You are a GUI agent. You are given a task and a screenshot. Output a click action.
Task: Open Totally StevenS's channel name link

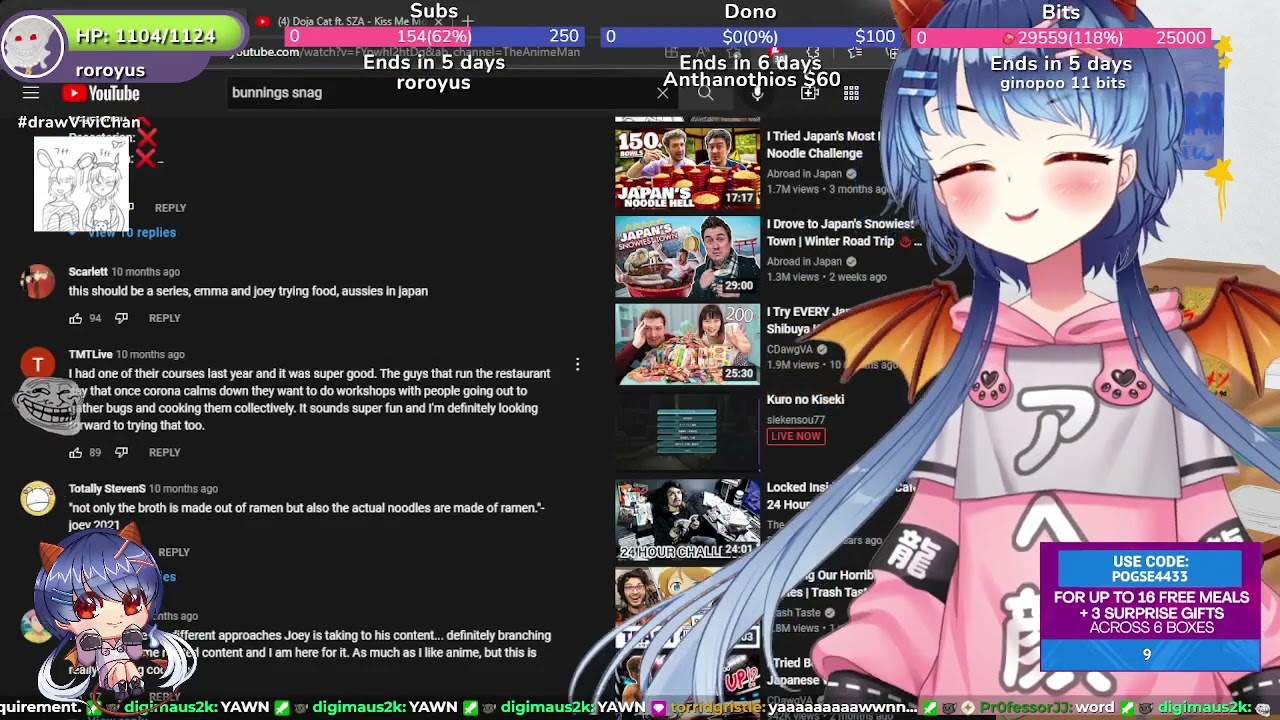coord(107,489)
